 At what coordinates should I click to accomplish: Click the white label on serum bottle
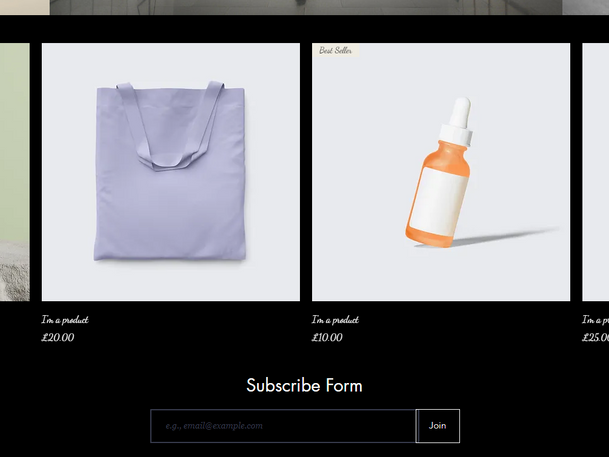click(439, 201)
